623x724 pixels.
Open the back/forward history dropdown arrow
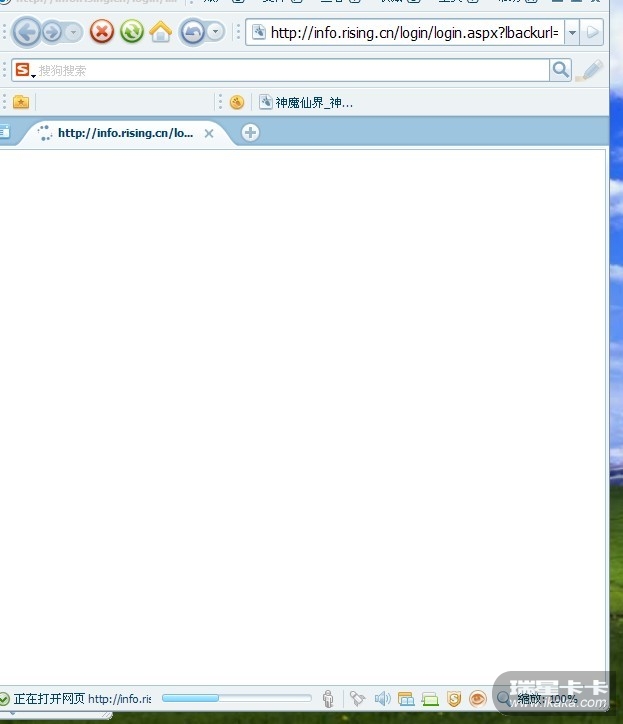(x=73, y=32)
